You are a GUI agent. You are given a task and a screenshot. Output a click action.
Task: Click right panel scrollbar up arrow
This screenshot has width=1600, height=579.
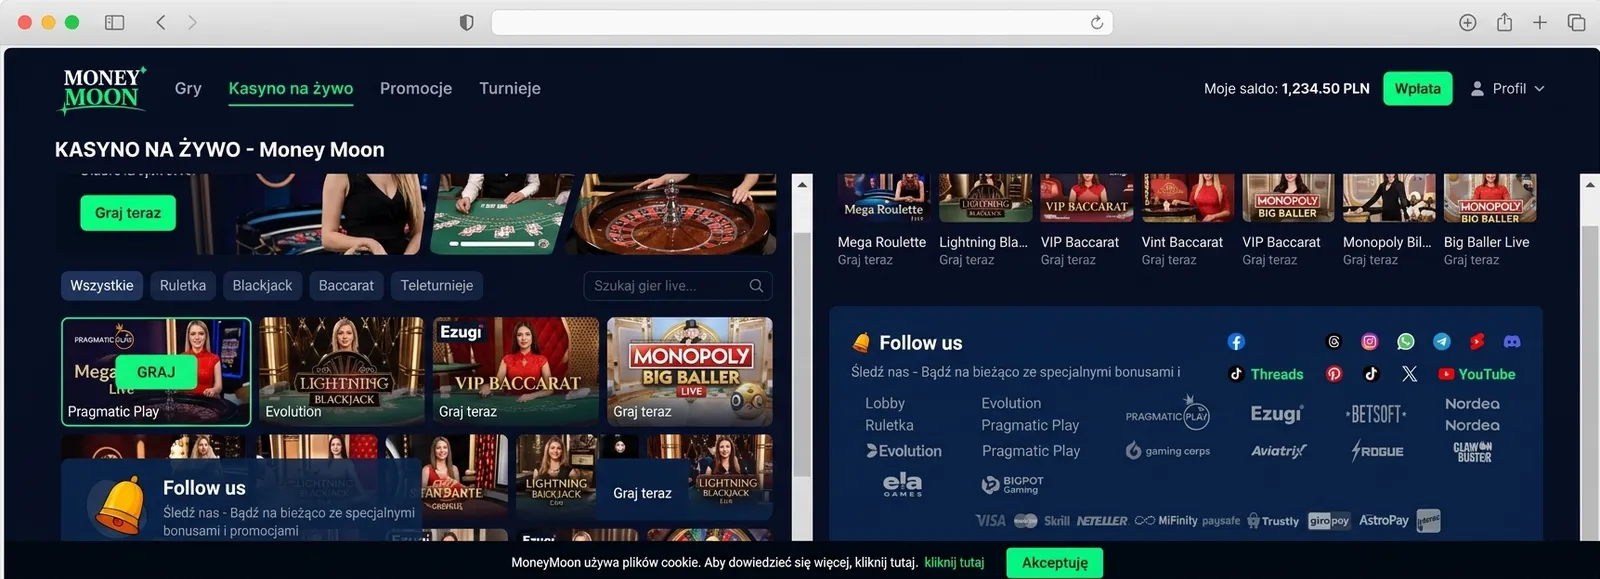pyautogui.click(x=1590, y=186)
